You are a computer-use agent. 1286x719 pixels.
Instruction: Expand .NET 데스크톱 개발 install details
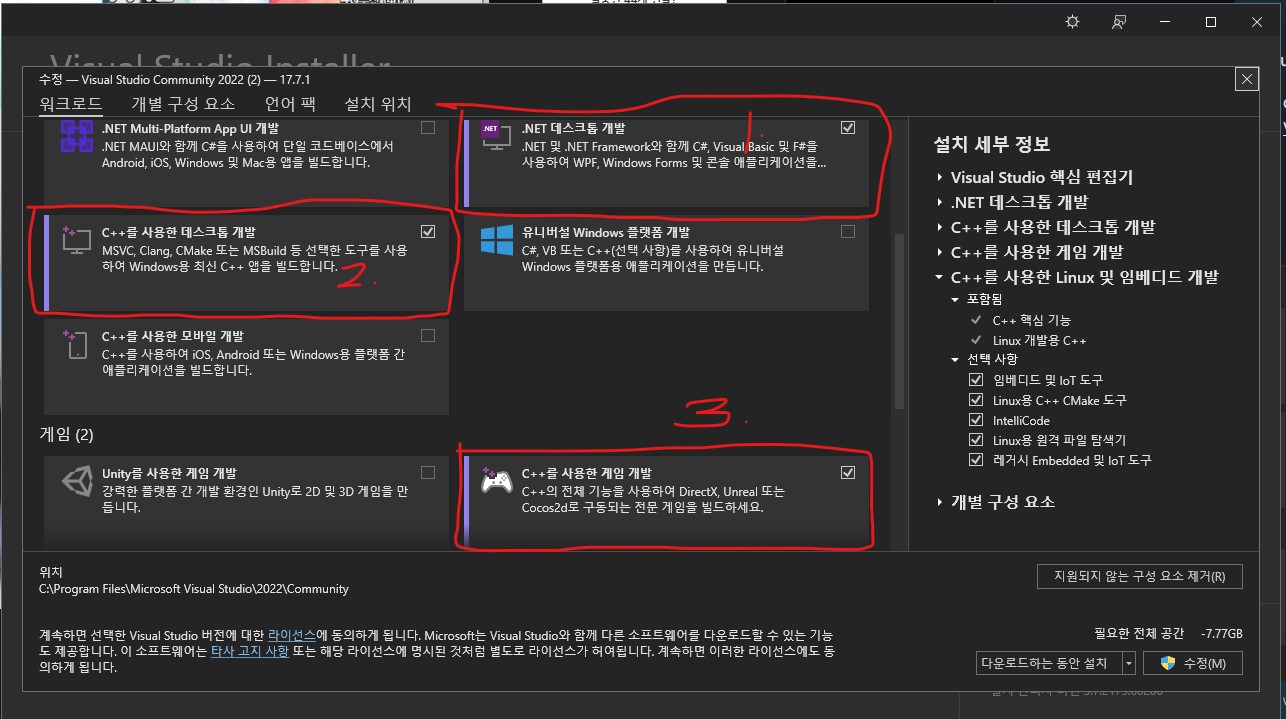940,202
